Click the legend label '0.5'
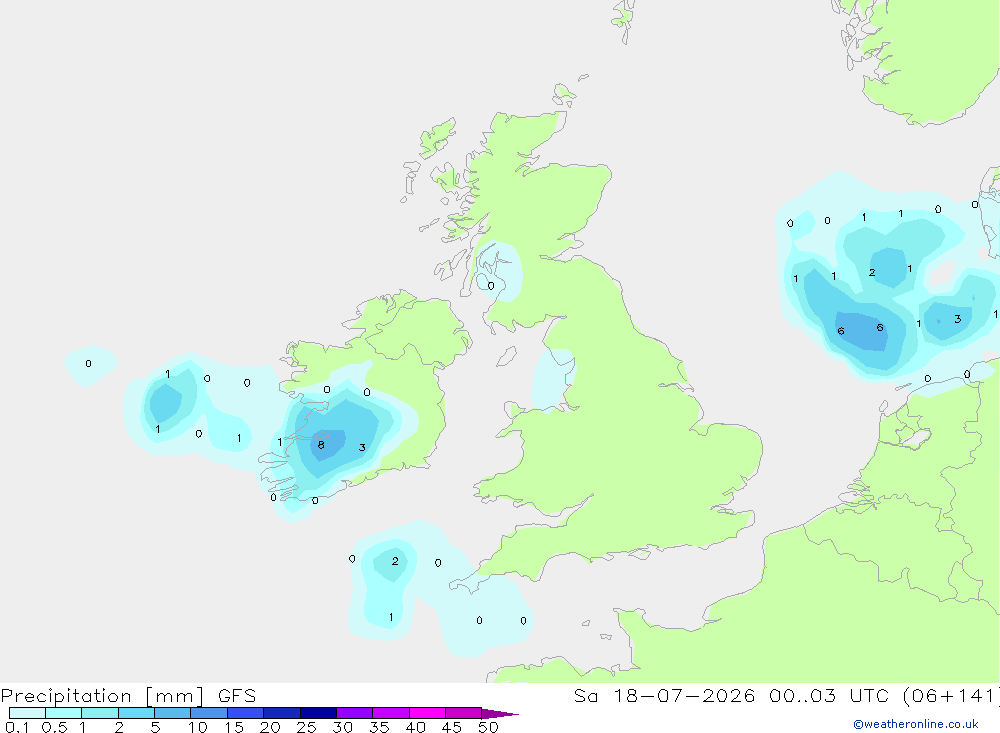Image resolution: width=1000 pixels, height=733 pixels. point(54,727)
